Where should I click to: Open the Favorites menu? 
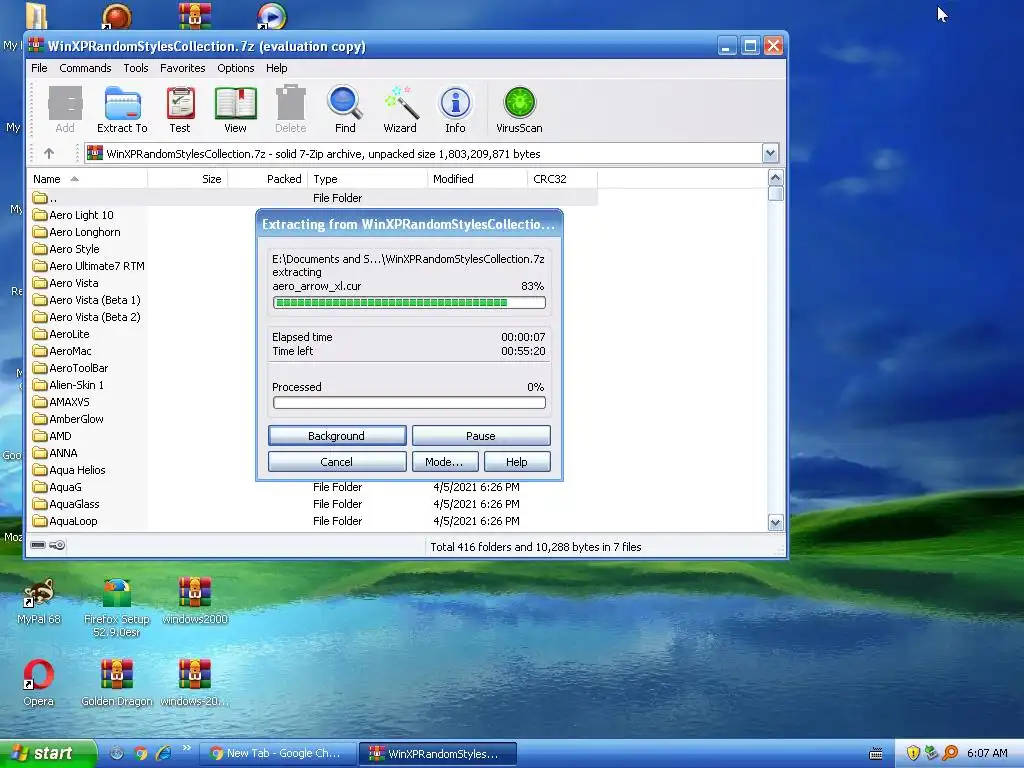click(182, 68)
